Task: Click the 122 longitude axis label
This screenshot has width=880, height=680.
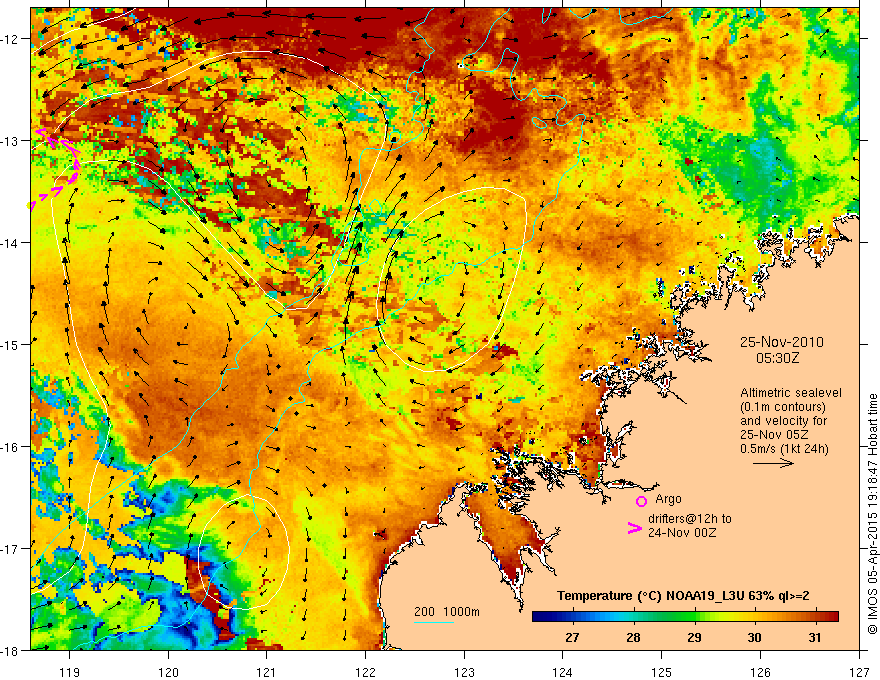Action: pos(365,672)
